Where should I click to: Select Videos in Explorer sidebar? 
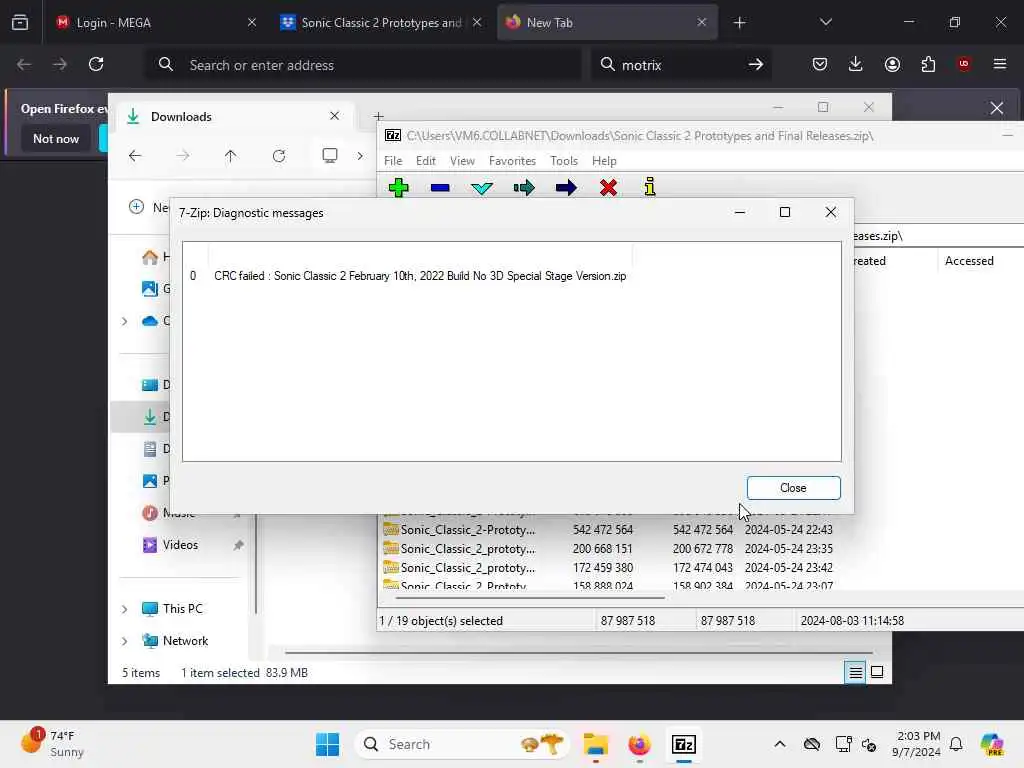(x=180, y=545)
